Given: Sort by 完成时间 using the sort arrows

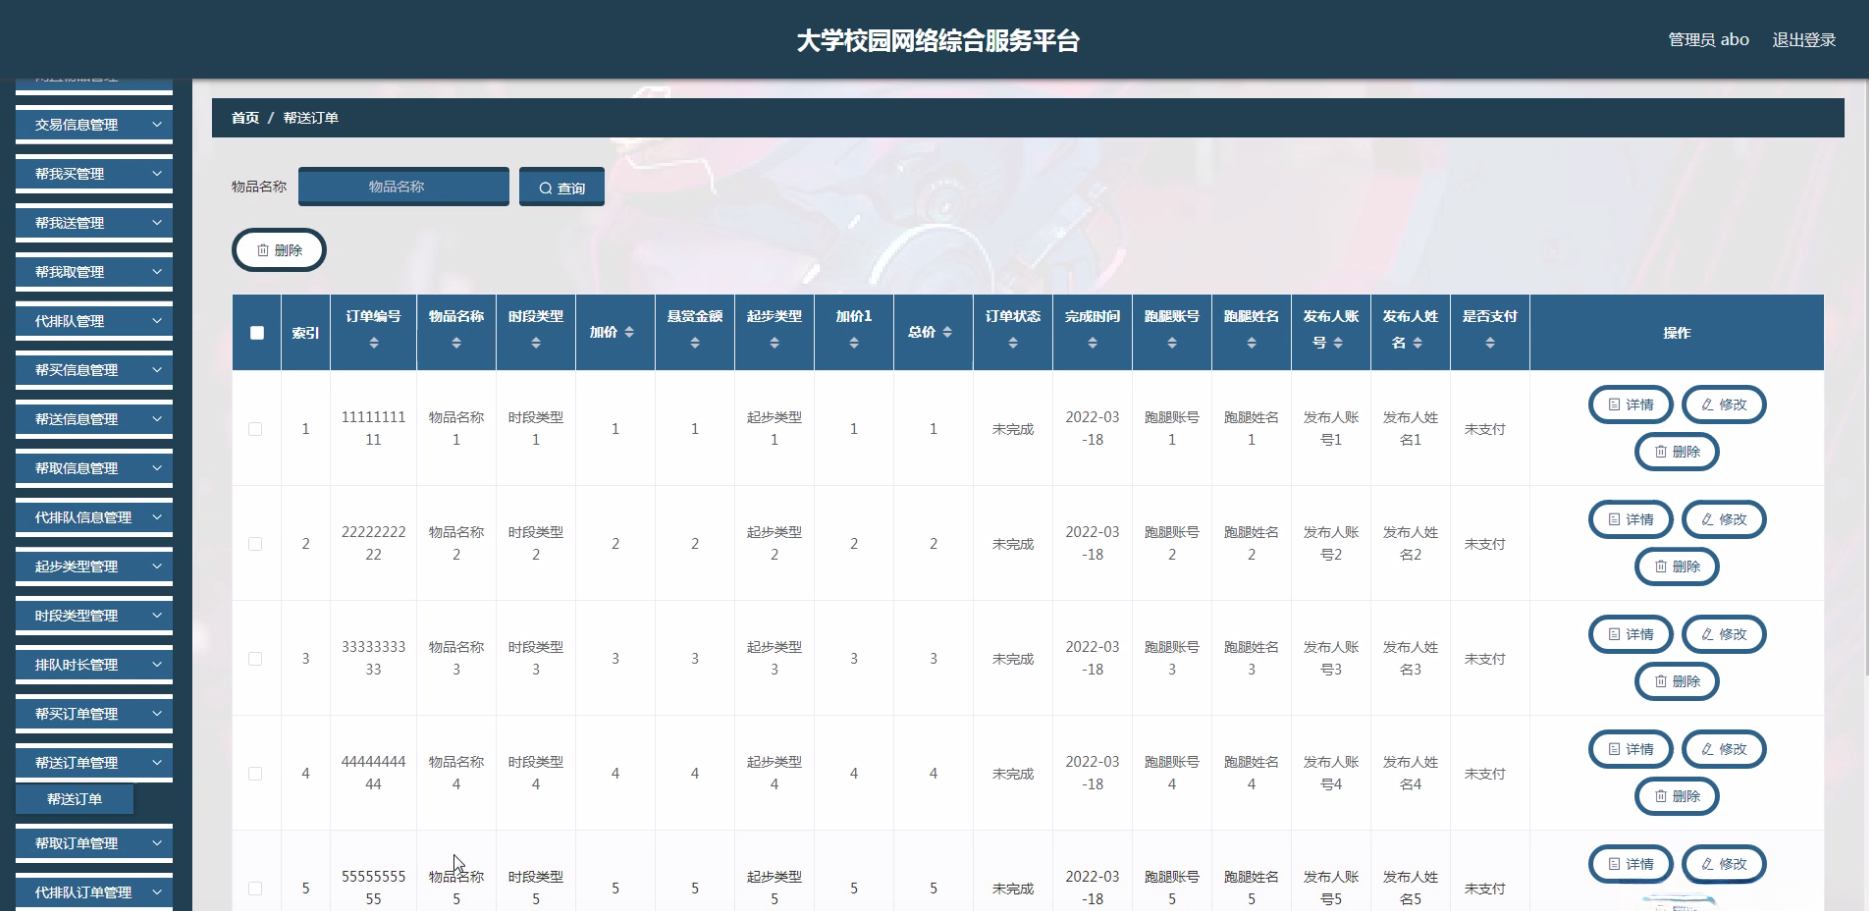Looking at the screenshot, I should [x=1092, y=341].
